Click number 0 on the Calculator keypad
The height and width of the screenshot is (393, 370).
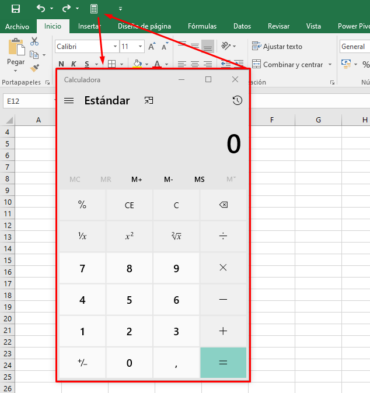click(x=129, y=362)
